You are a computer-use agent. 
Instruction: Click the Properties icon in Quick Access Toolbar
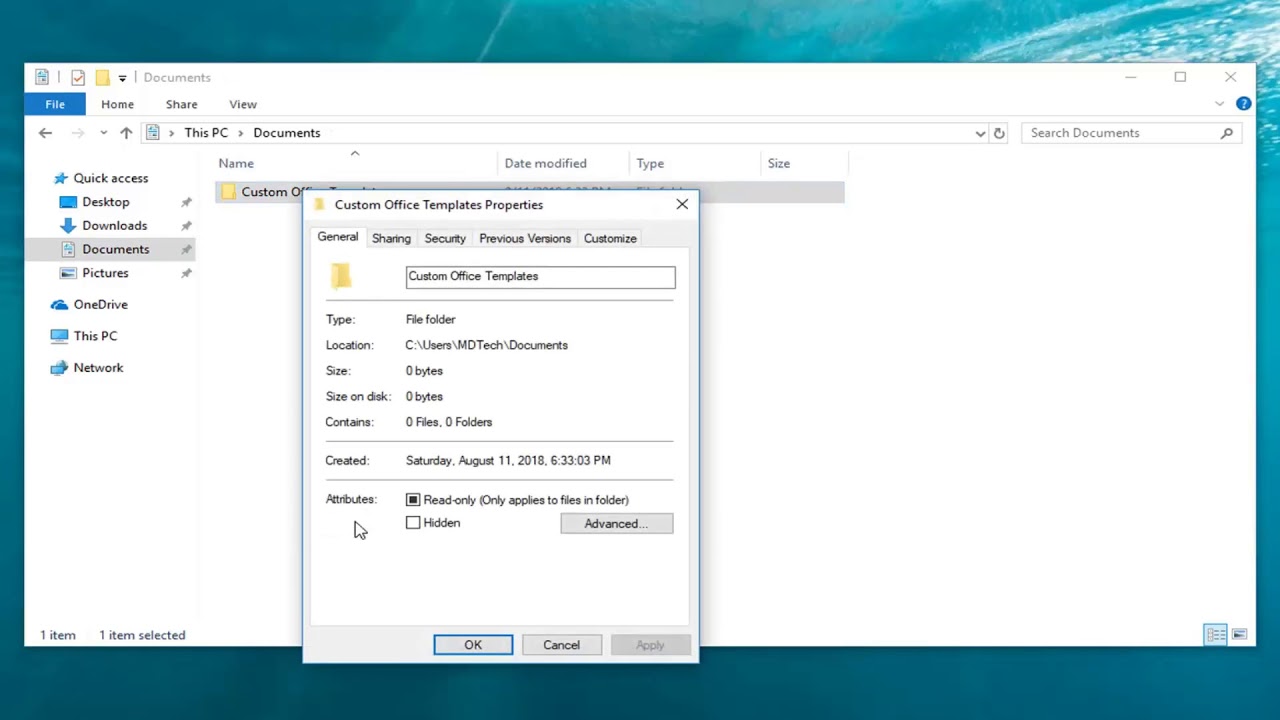(x=78, y=77)
